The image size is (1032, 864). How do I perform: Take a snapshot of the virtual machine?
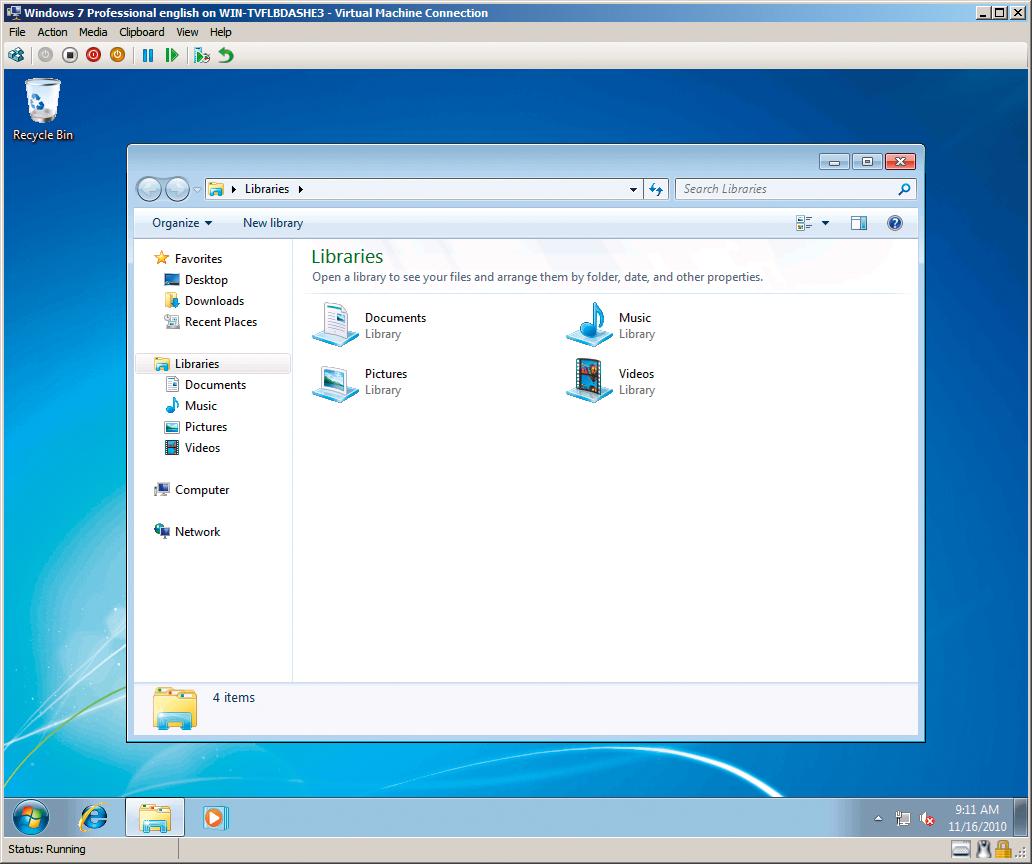[201, 55]
